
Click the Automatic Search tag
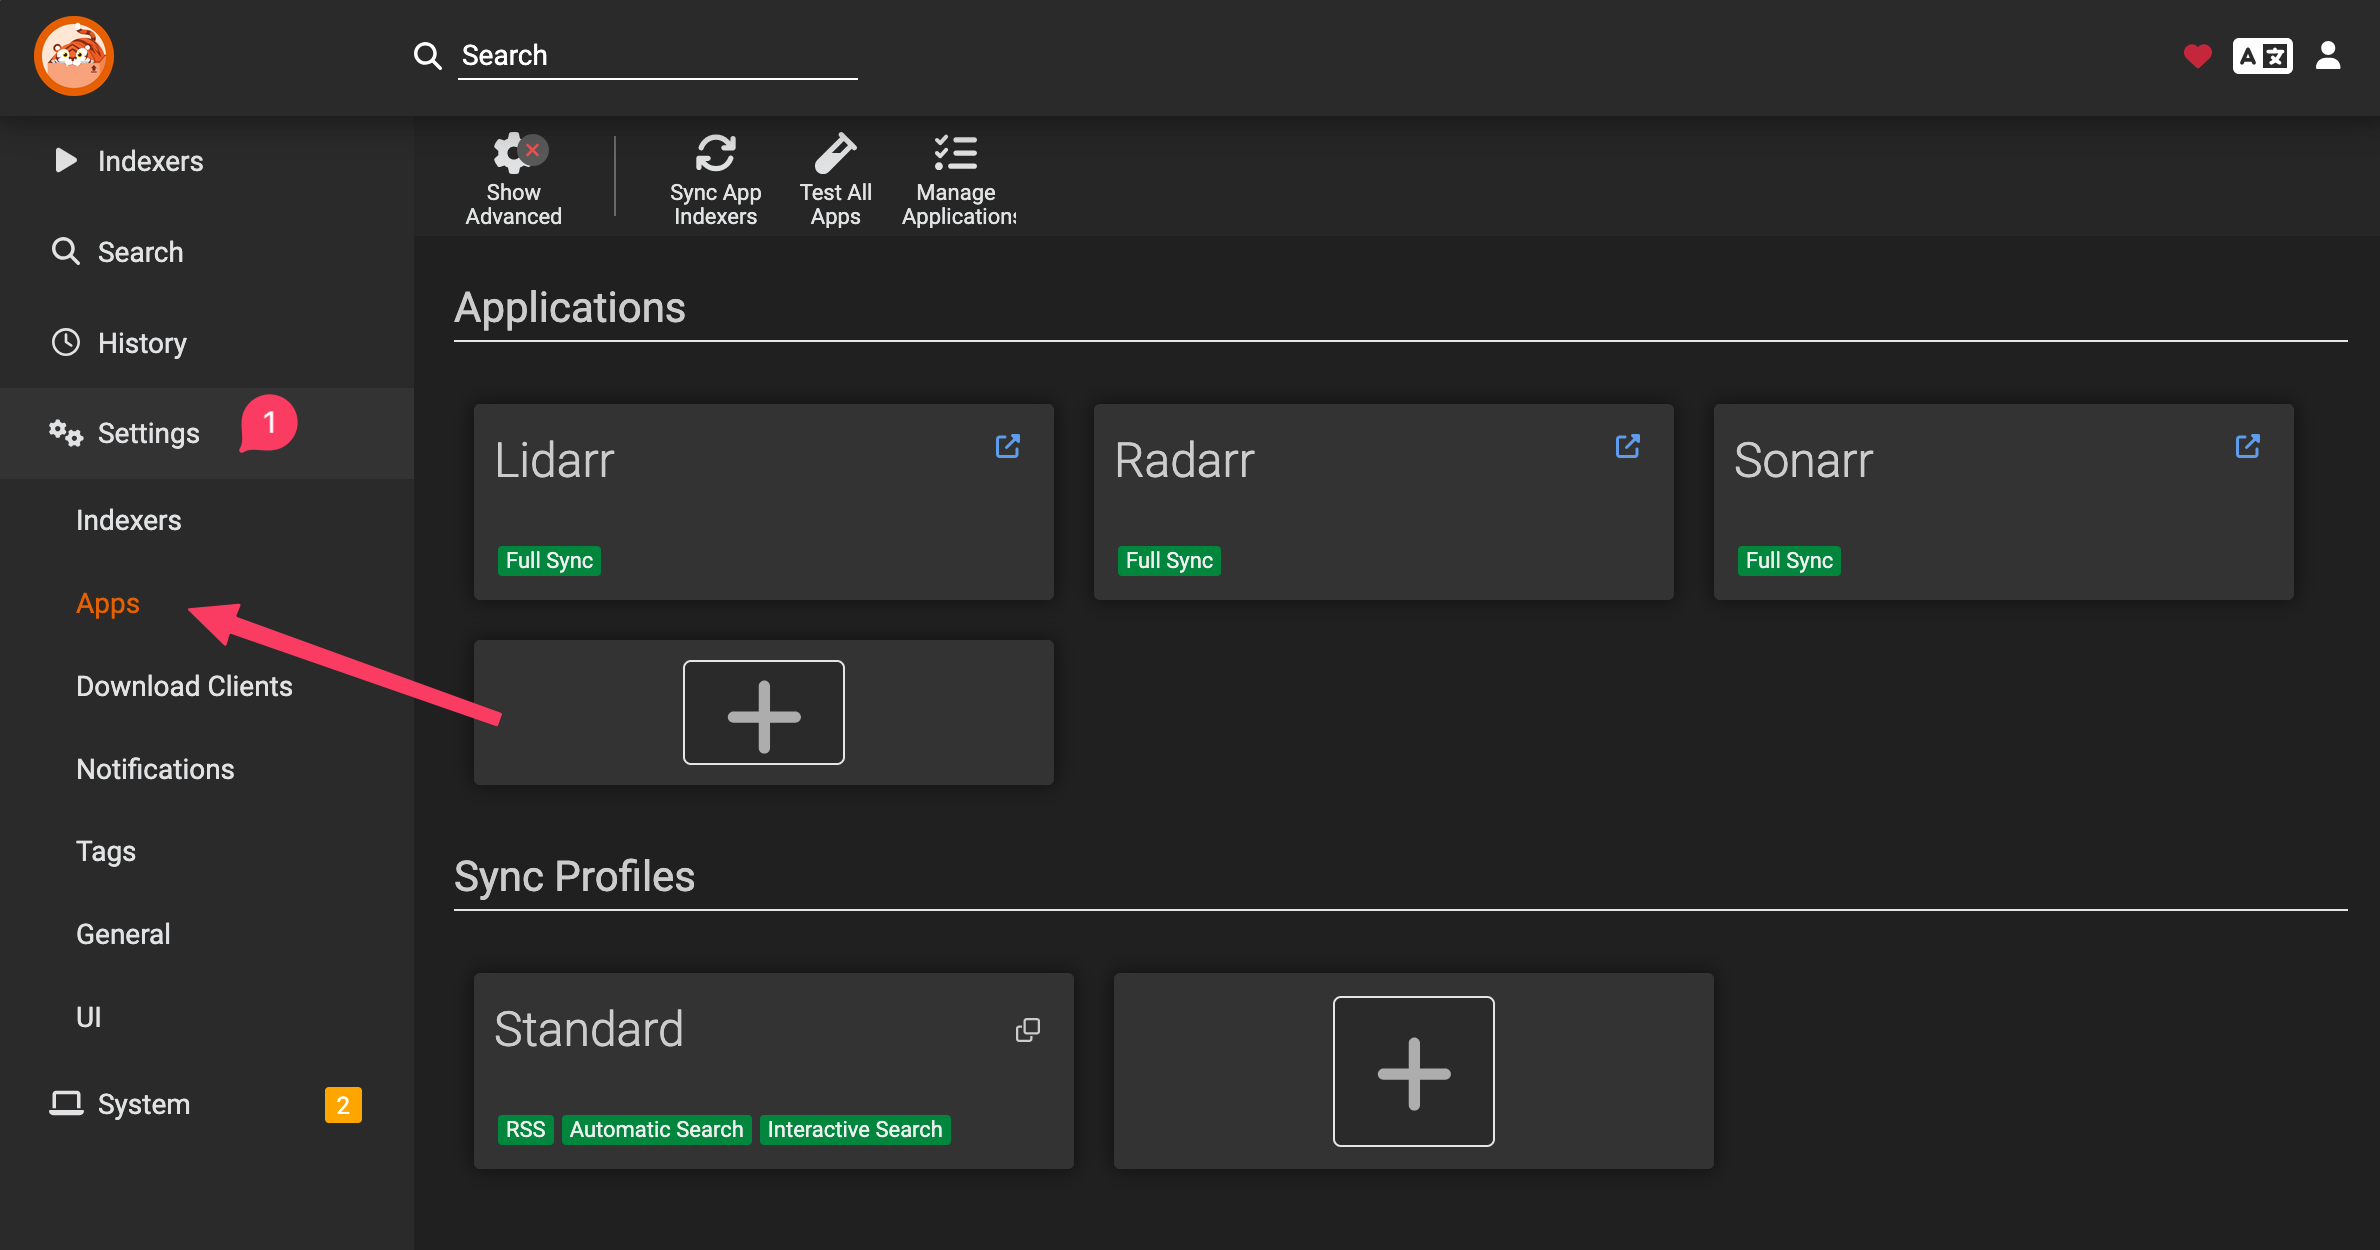[x=657, y=1129]
